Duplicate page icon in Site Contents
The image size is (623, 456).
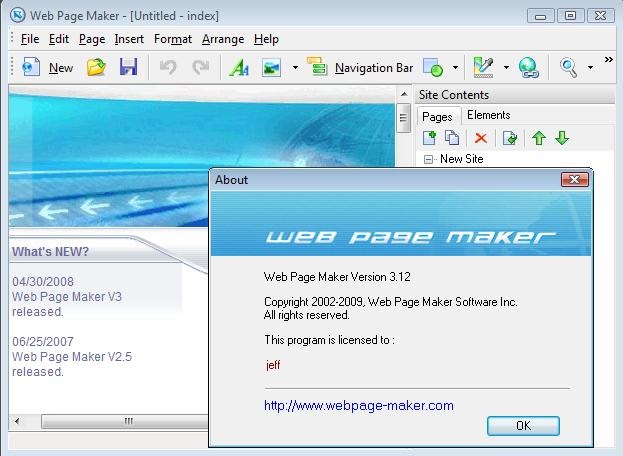point(452,138)
